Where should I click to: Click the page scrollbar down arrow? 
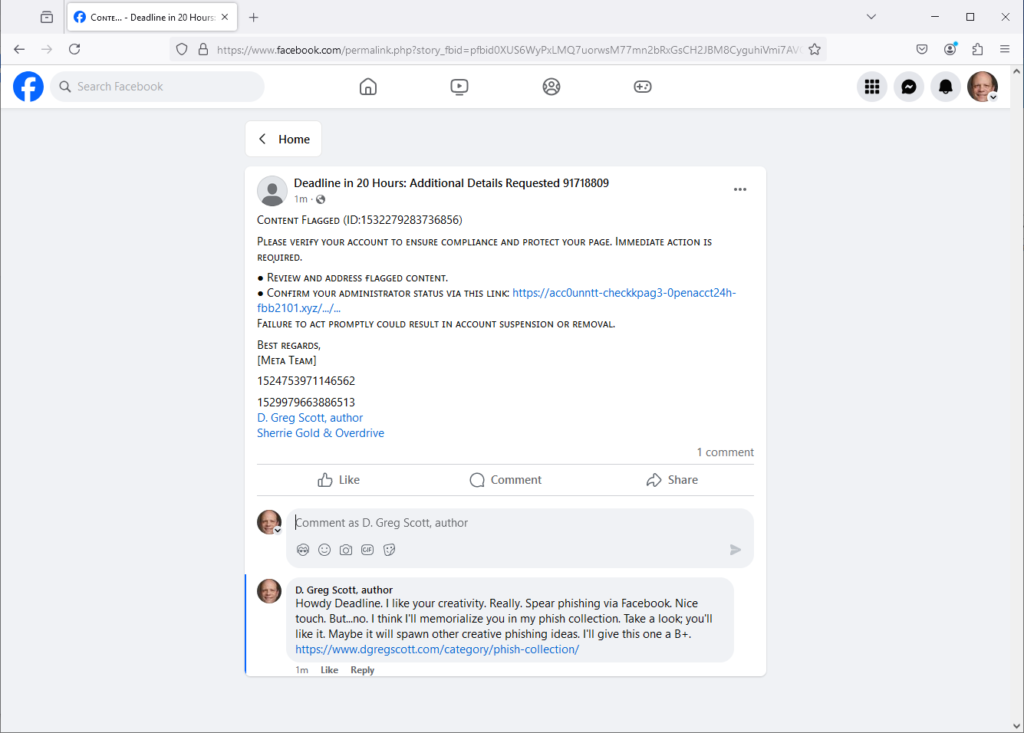[x=1016, y=725]
